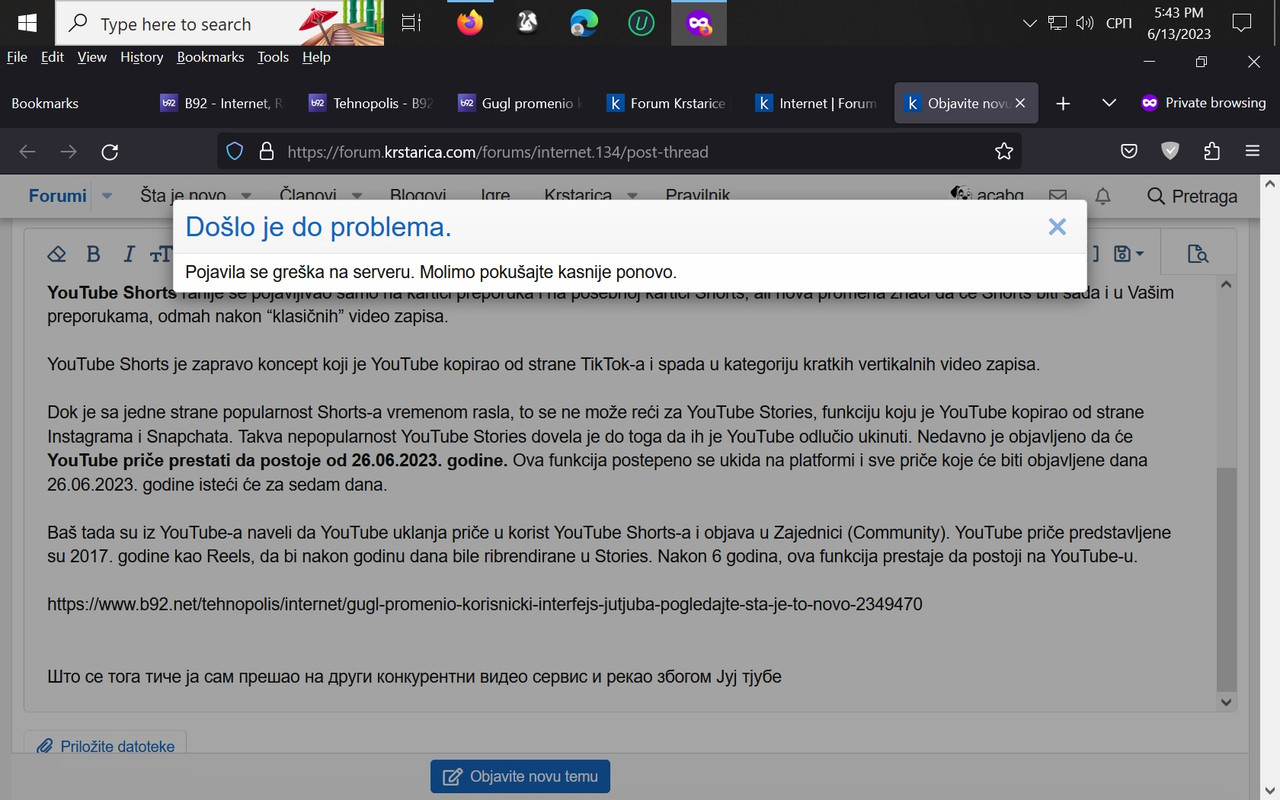This screenshot has height=800, width=1280.
Task: Click the editor vertical scrollbar thumb
Action: tap(1227, 580)
